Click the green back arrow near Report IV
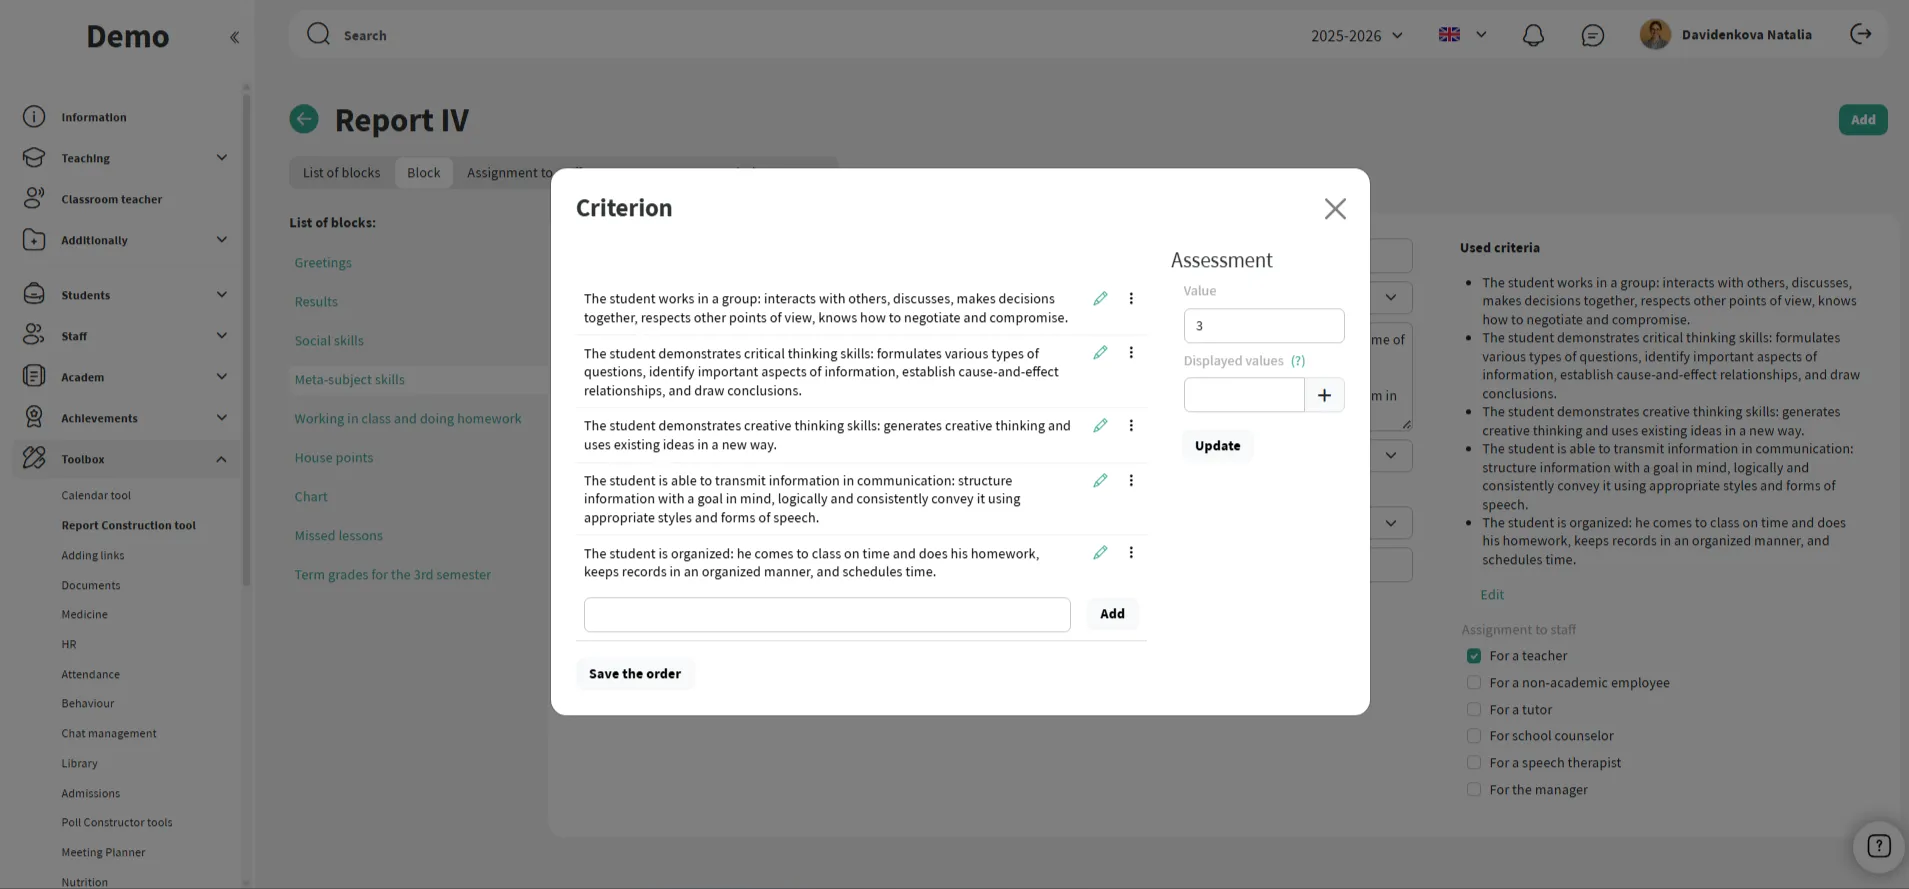Viewport: 1909px width, 889px height. click(x=304, y=119)
